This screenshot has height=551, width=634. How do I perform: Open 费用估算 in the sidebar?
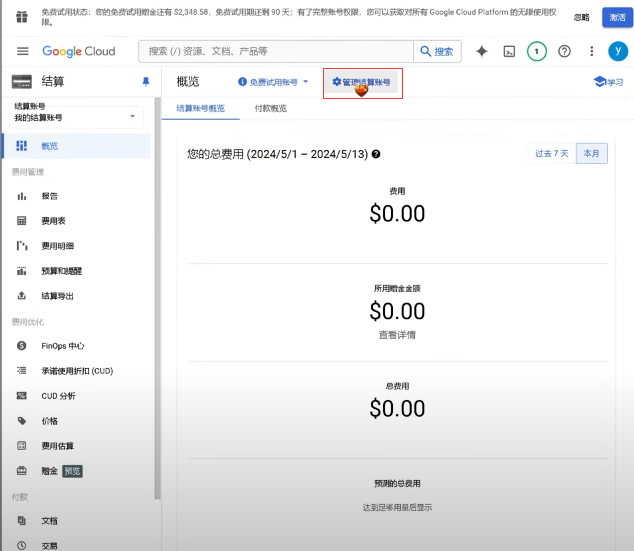pos(57,446)
